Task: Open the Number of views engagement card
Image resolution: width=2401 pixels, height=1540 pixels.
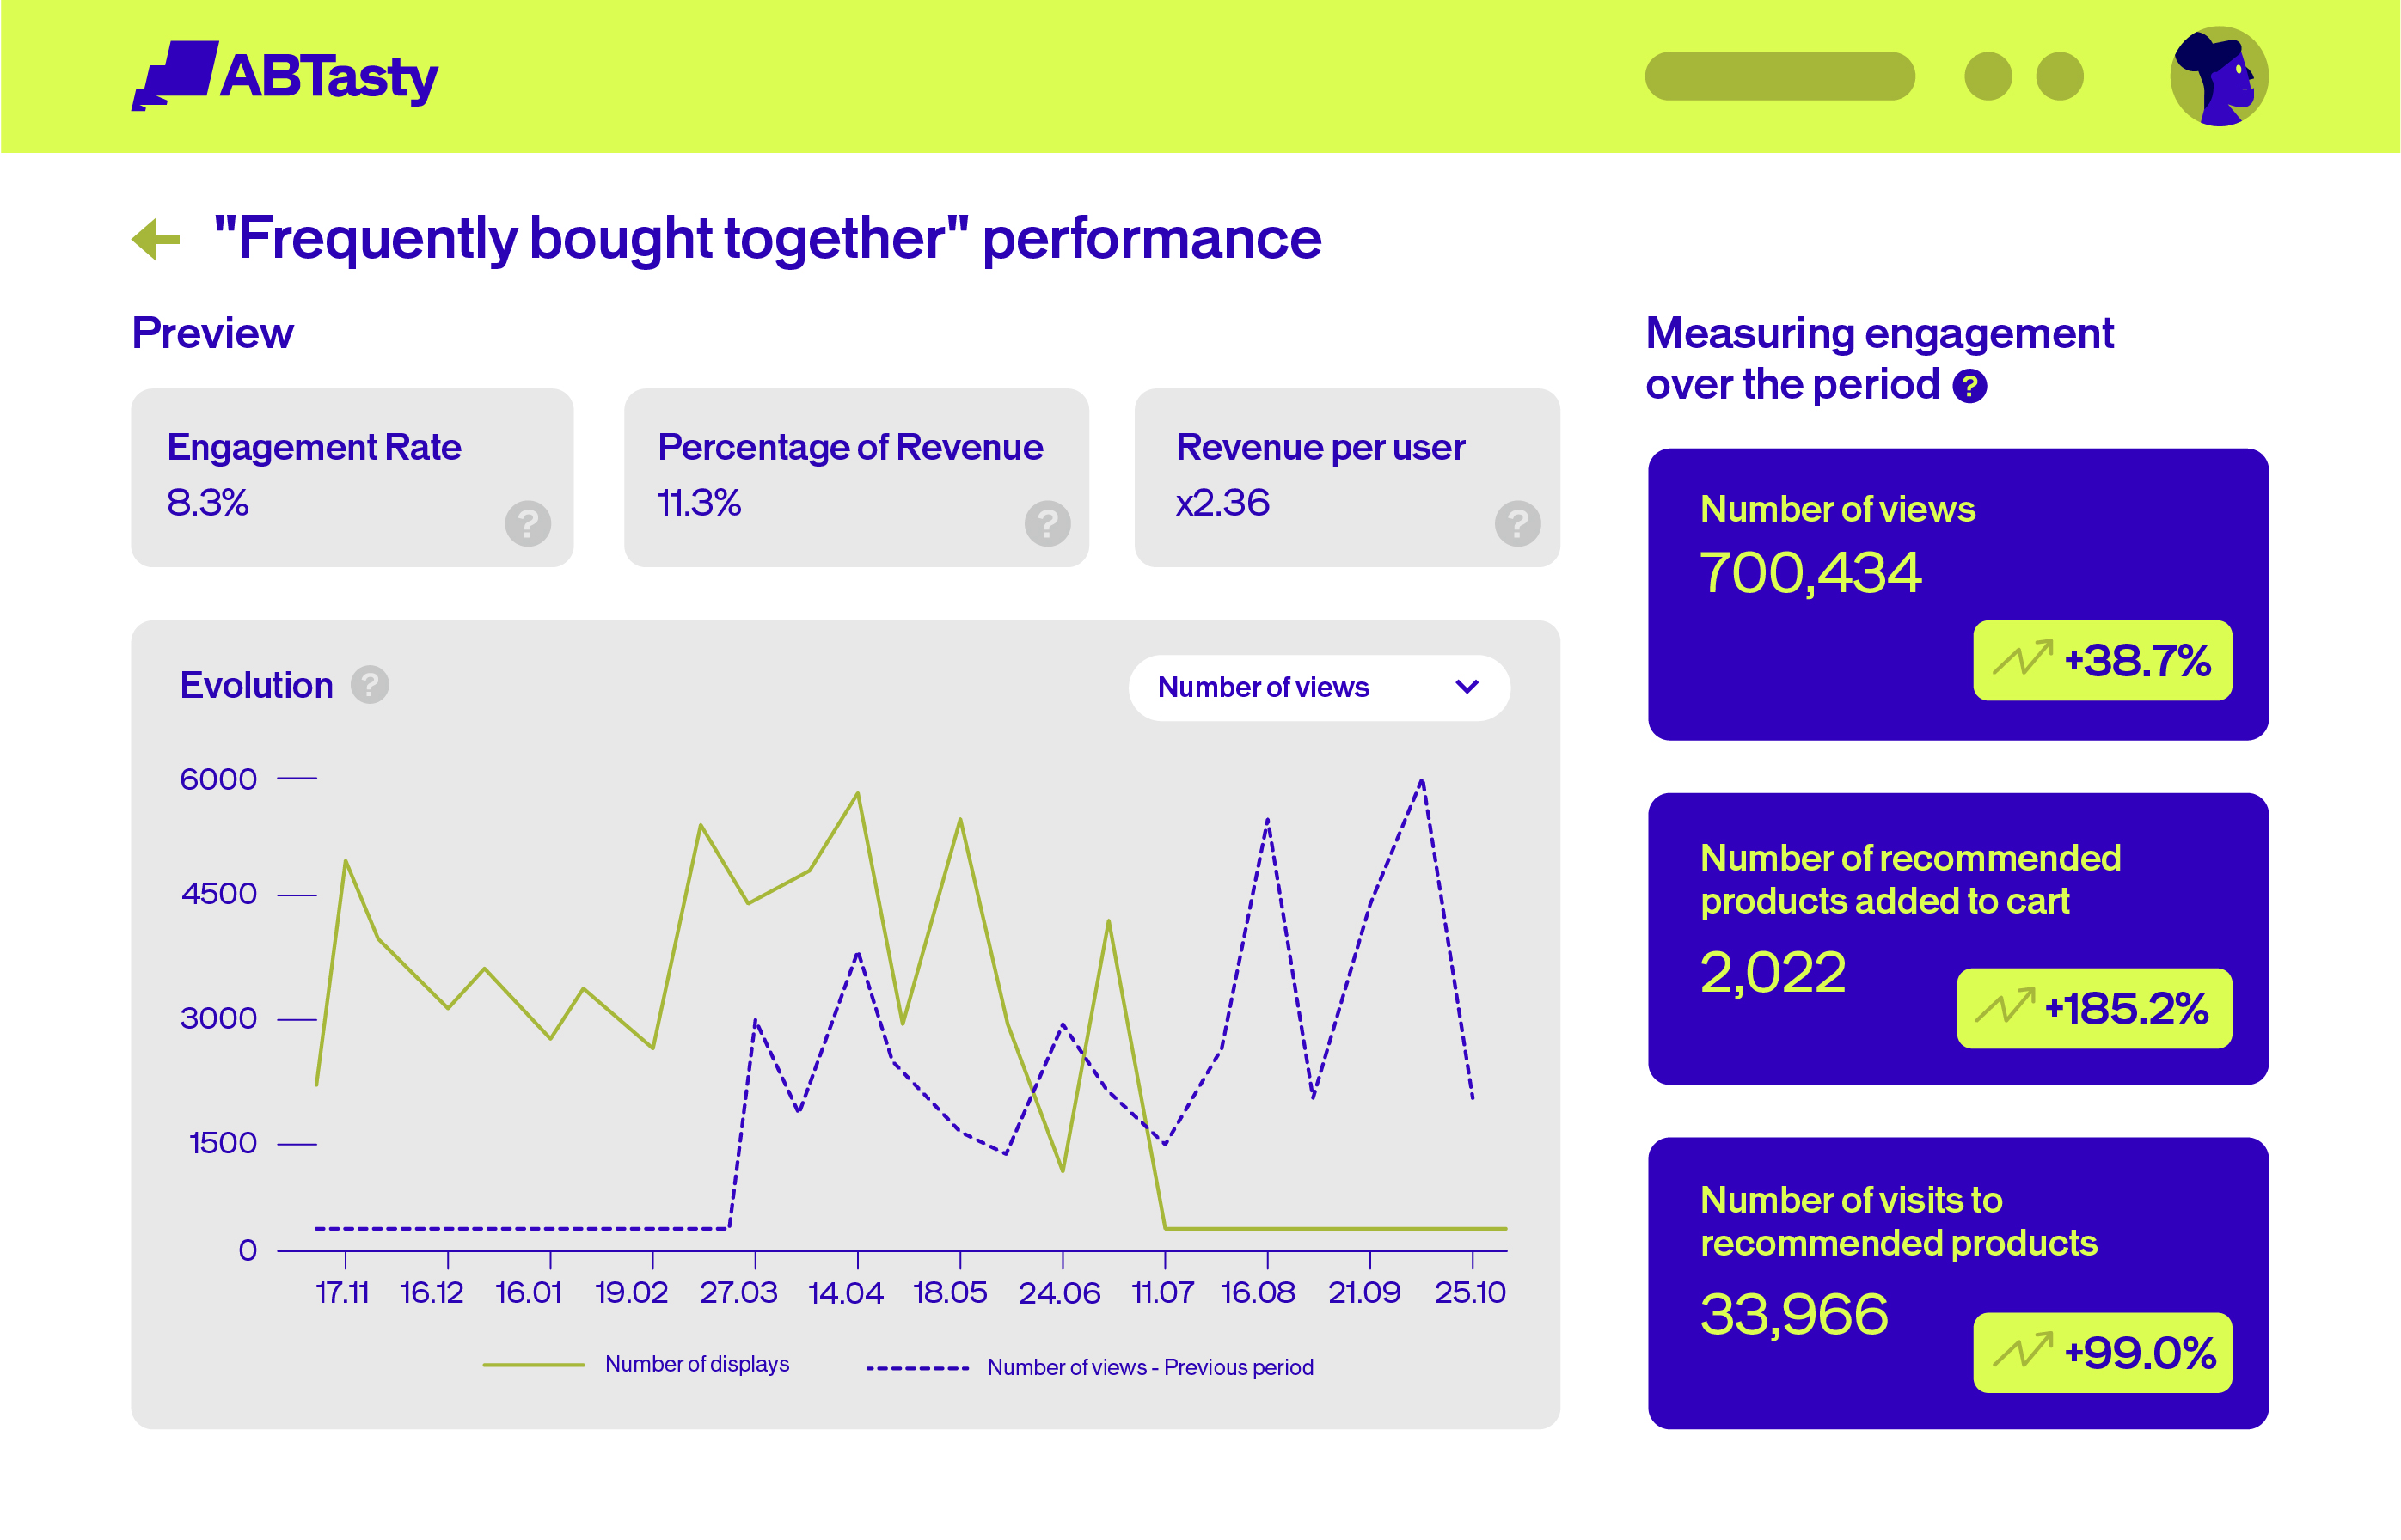Action: click(x=1957, y=594)
